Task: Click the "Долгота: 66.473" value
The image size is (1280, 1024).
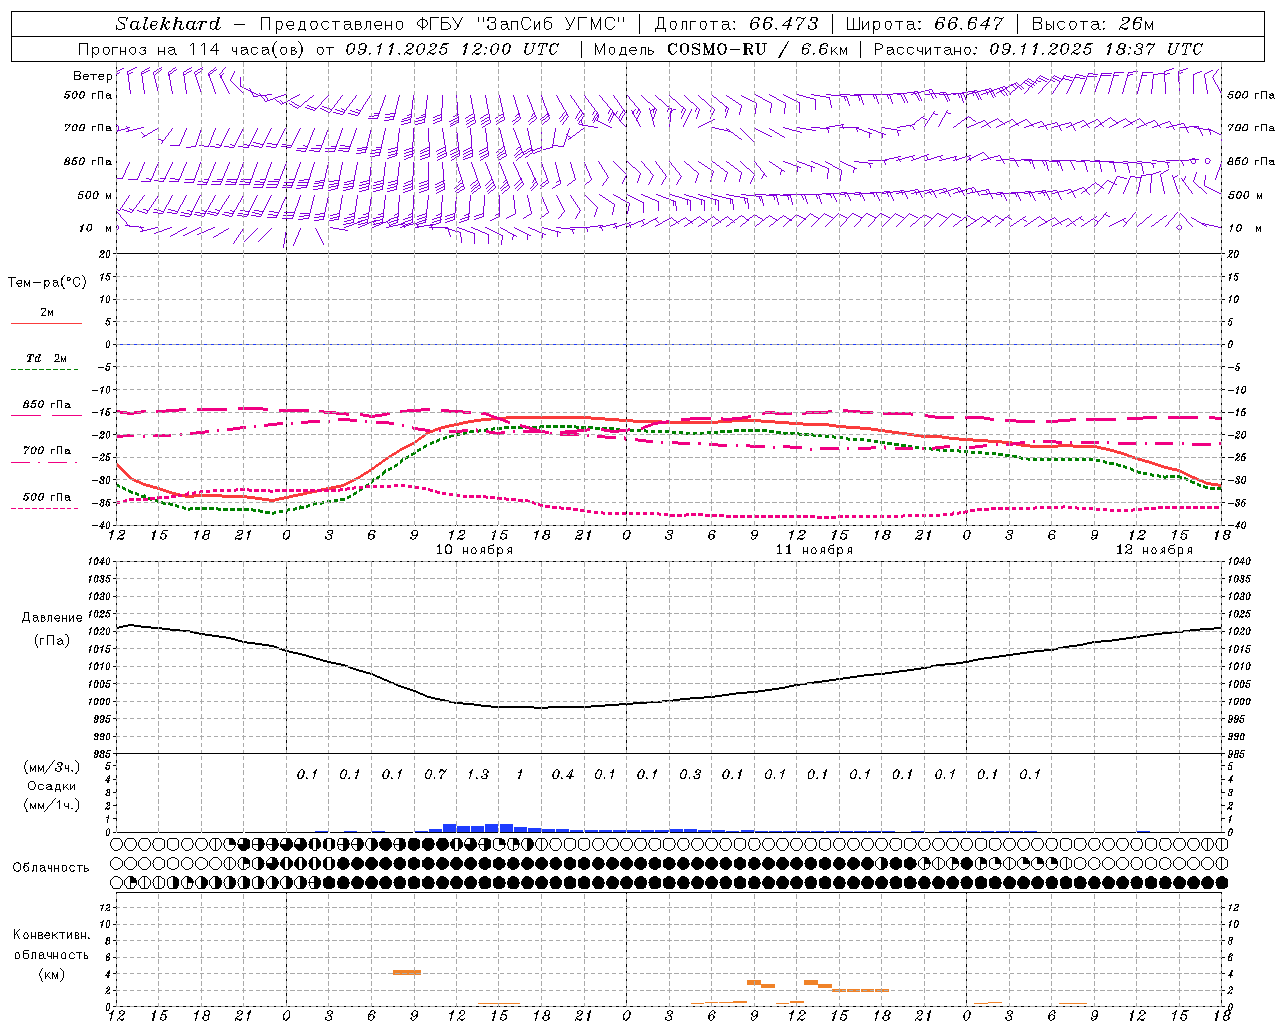Action: (x=736, y=24)
